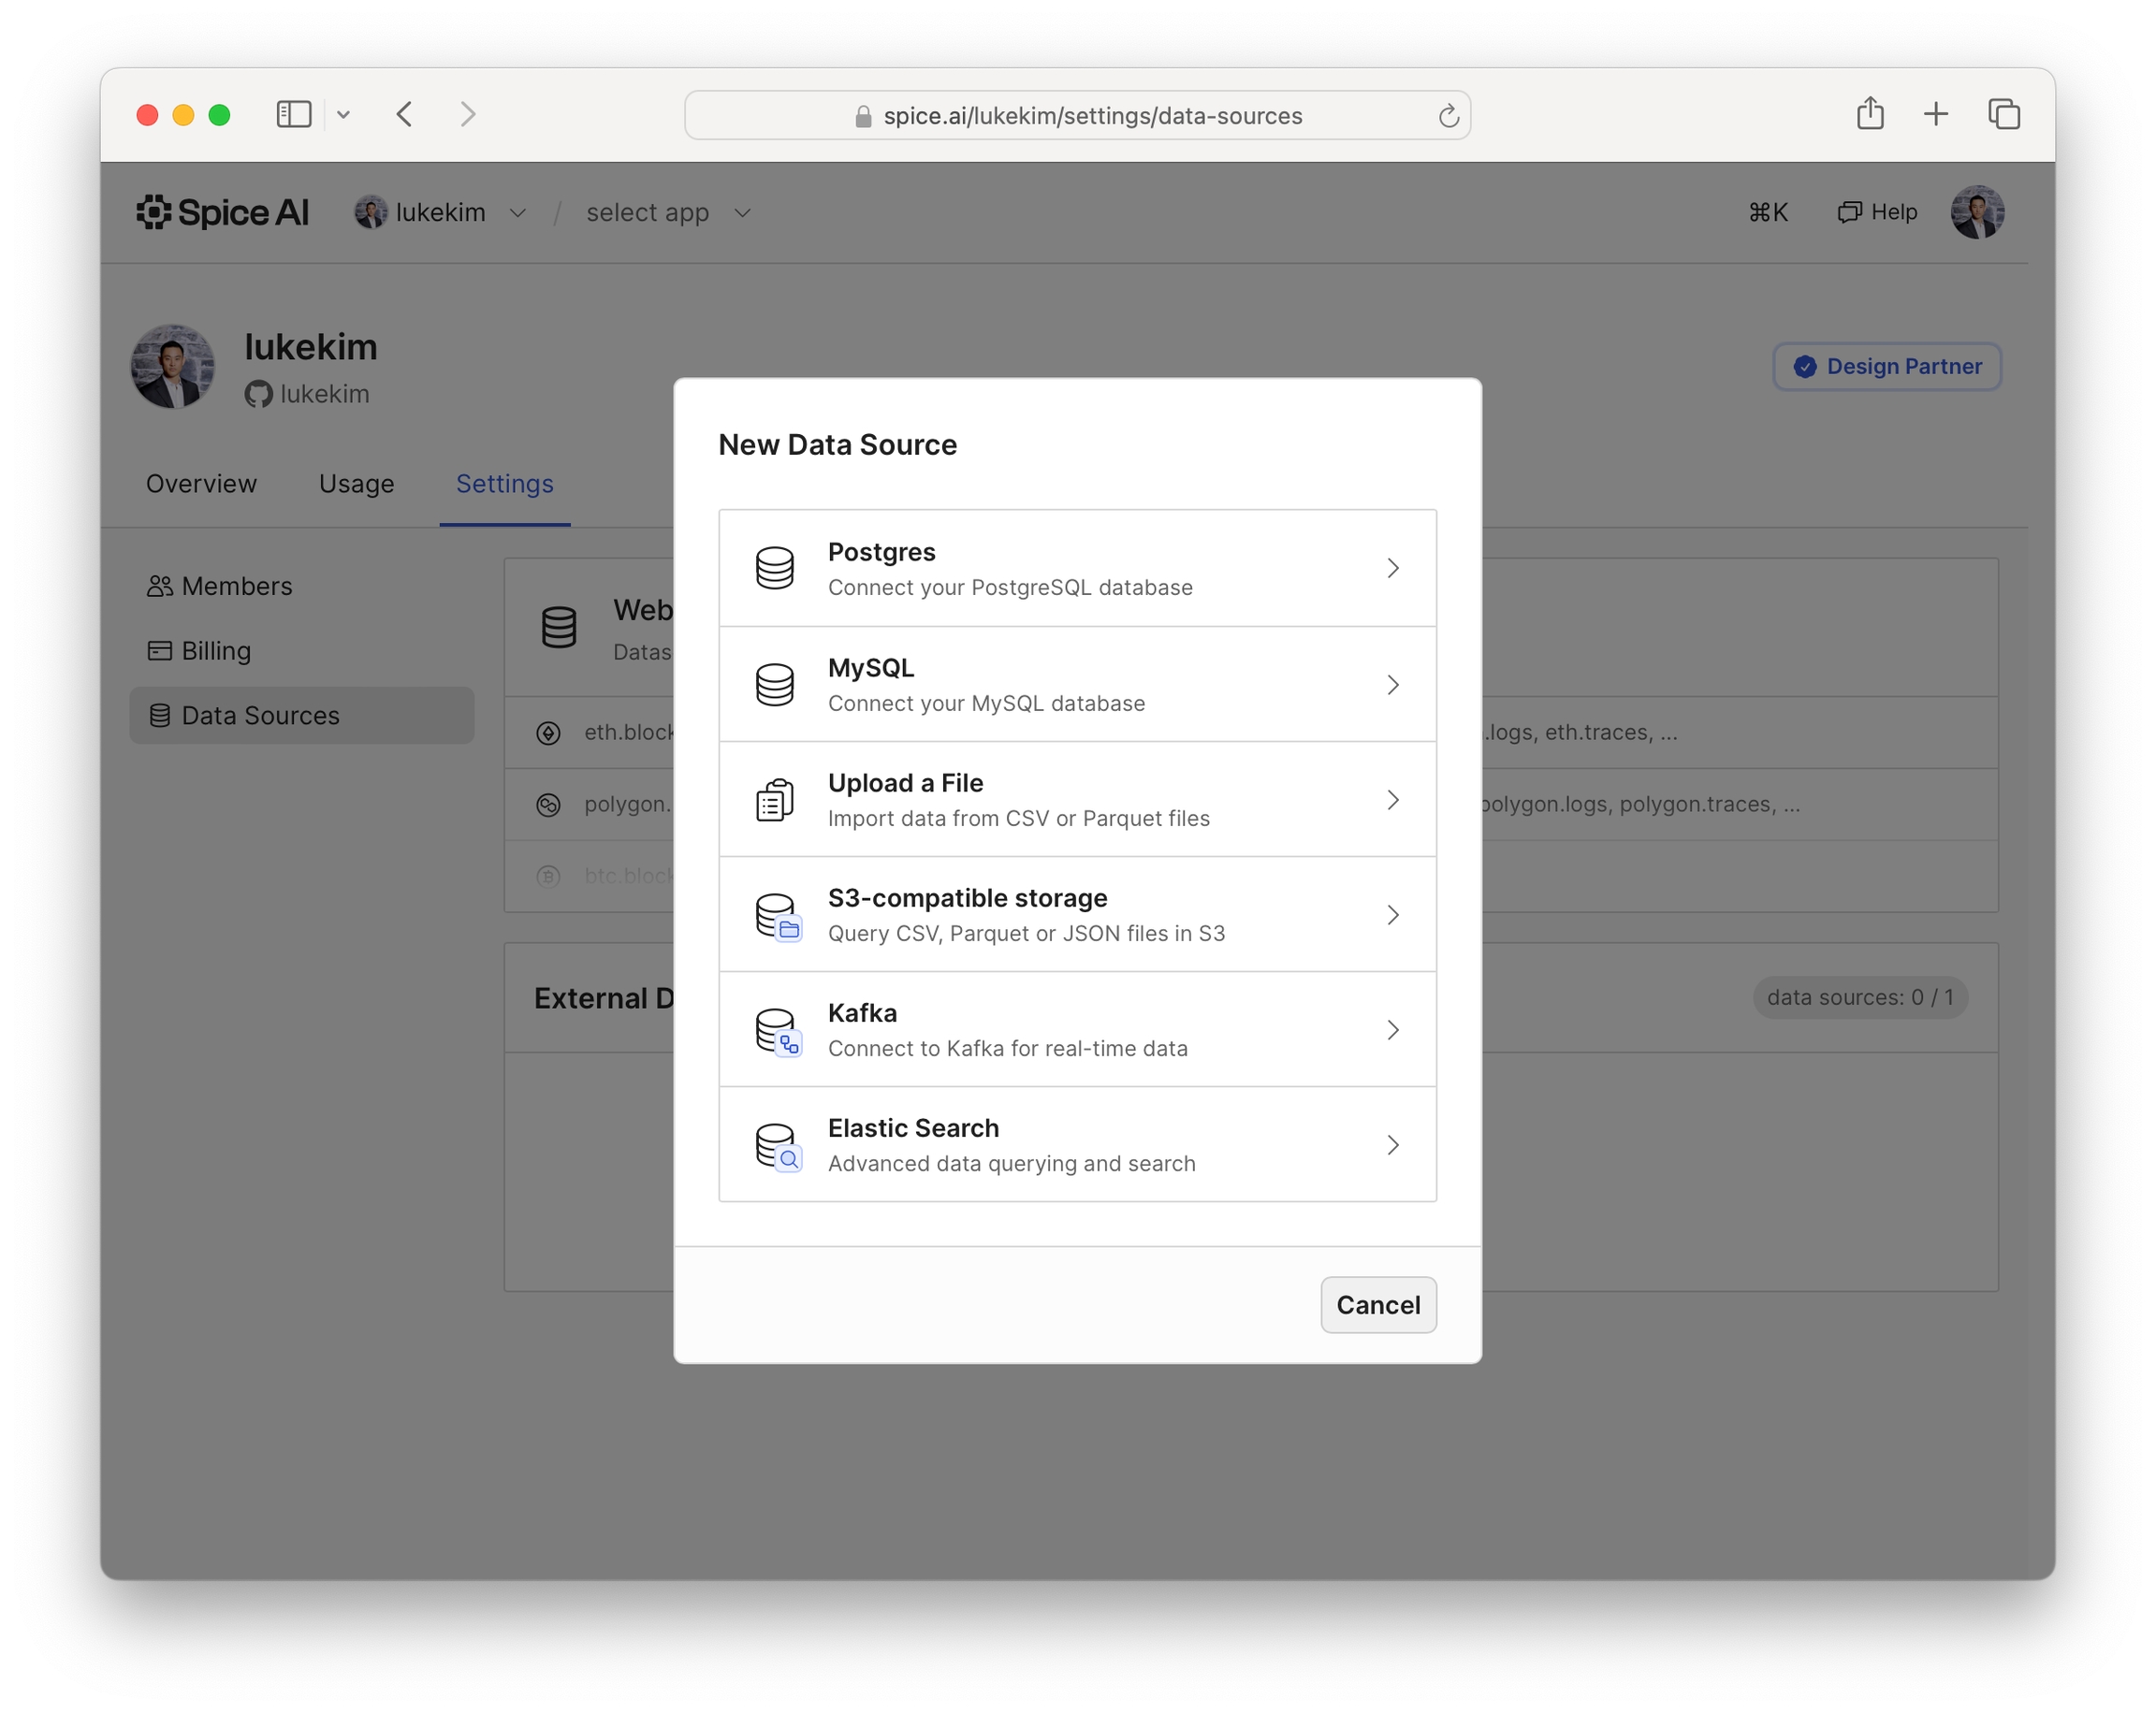Open new tab with plus icon
Image resolution: width=2156 pixels, height=1713 pixels.
pyautogui.click(x=1935, y=114)
